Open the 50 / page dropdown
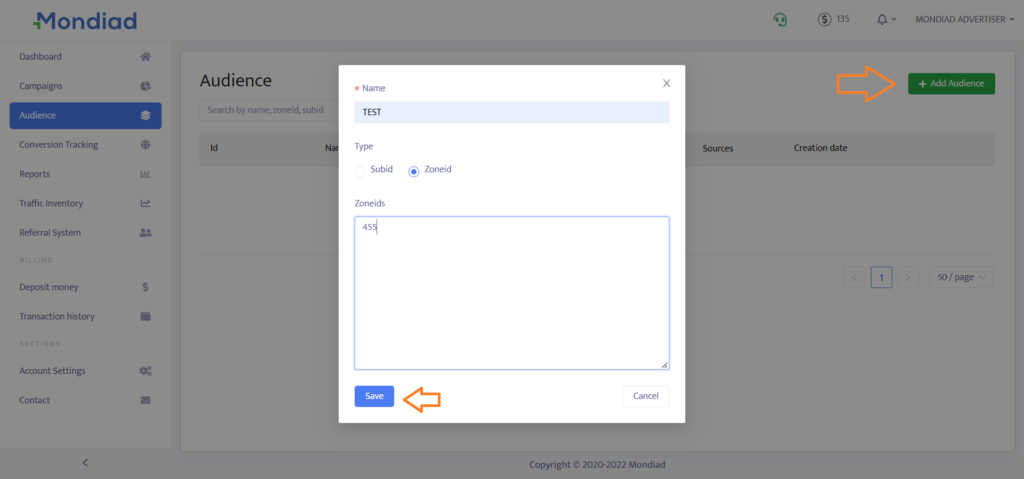This screenshot has height=479, width=1024. point(962,277)
